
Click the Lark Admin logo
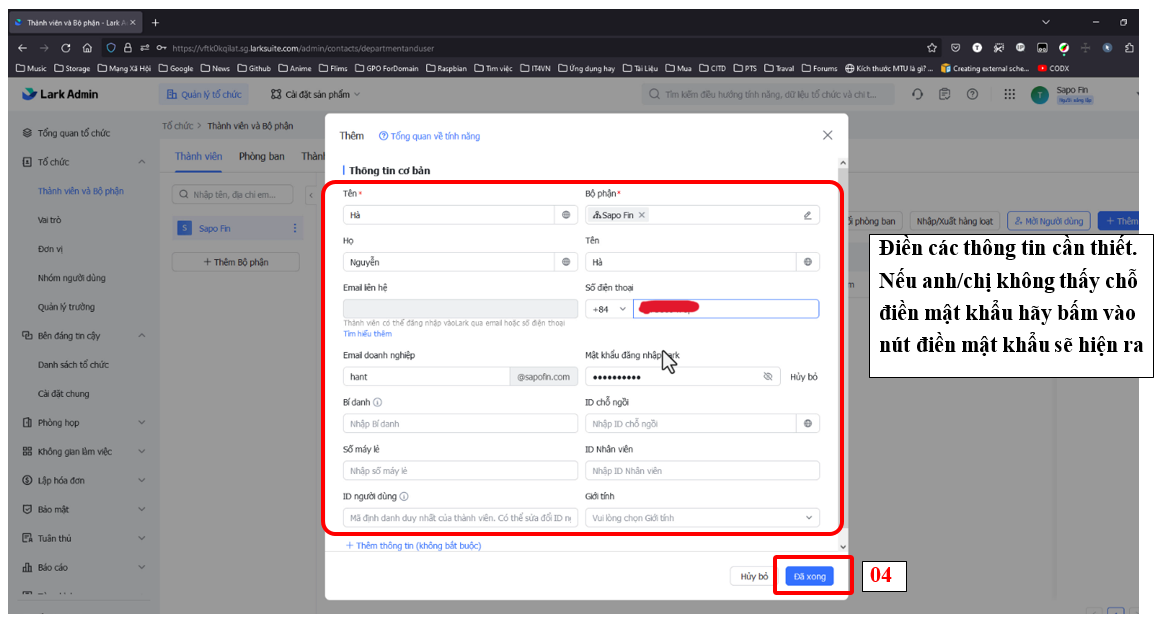pos(60,95)
